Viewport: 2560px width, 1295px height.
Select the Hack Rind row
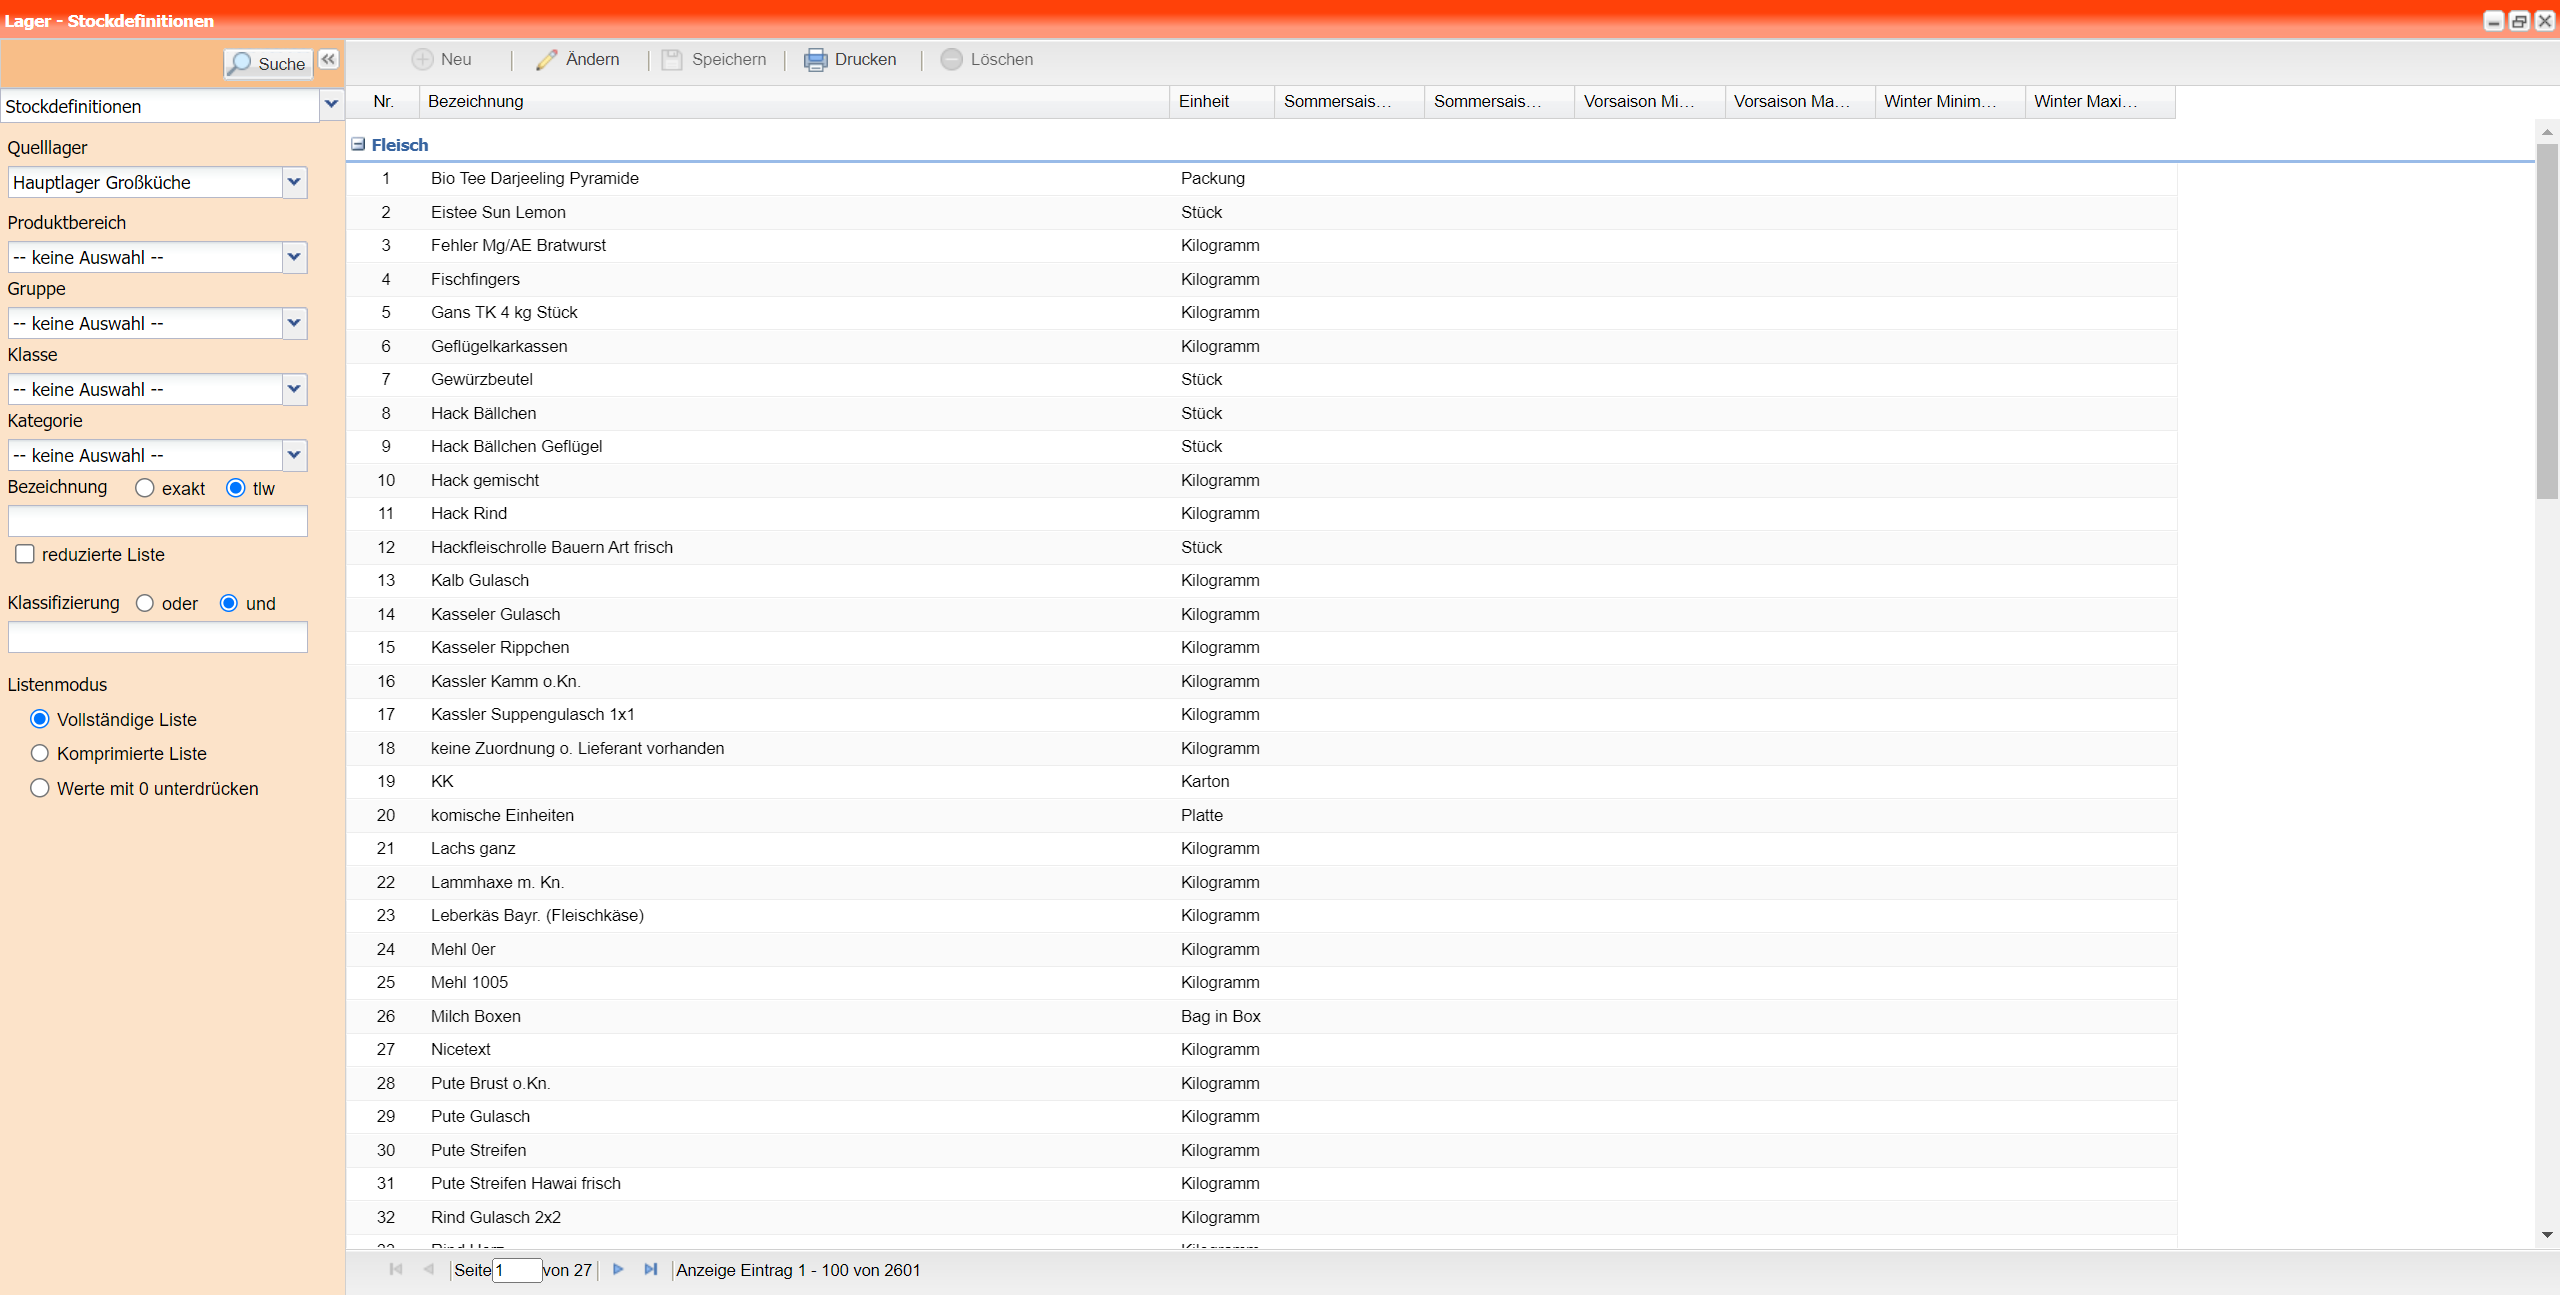[469, 513]
